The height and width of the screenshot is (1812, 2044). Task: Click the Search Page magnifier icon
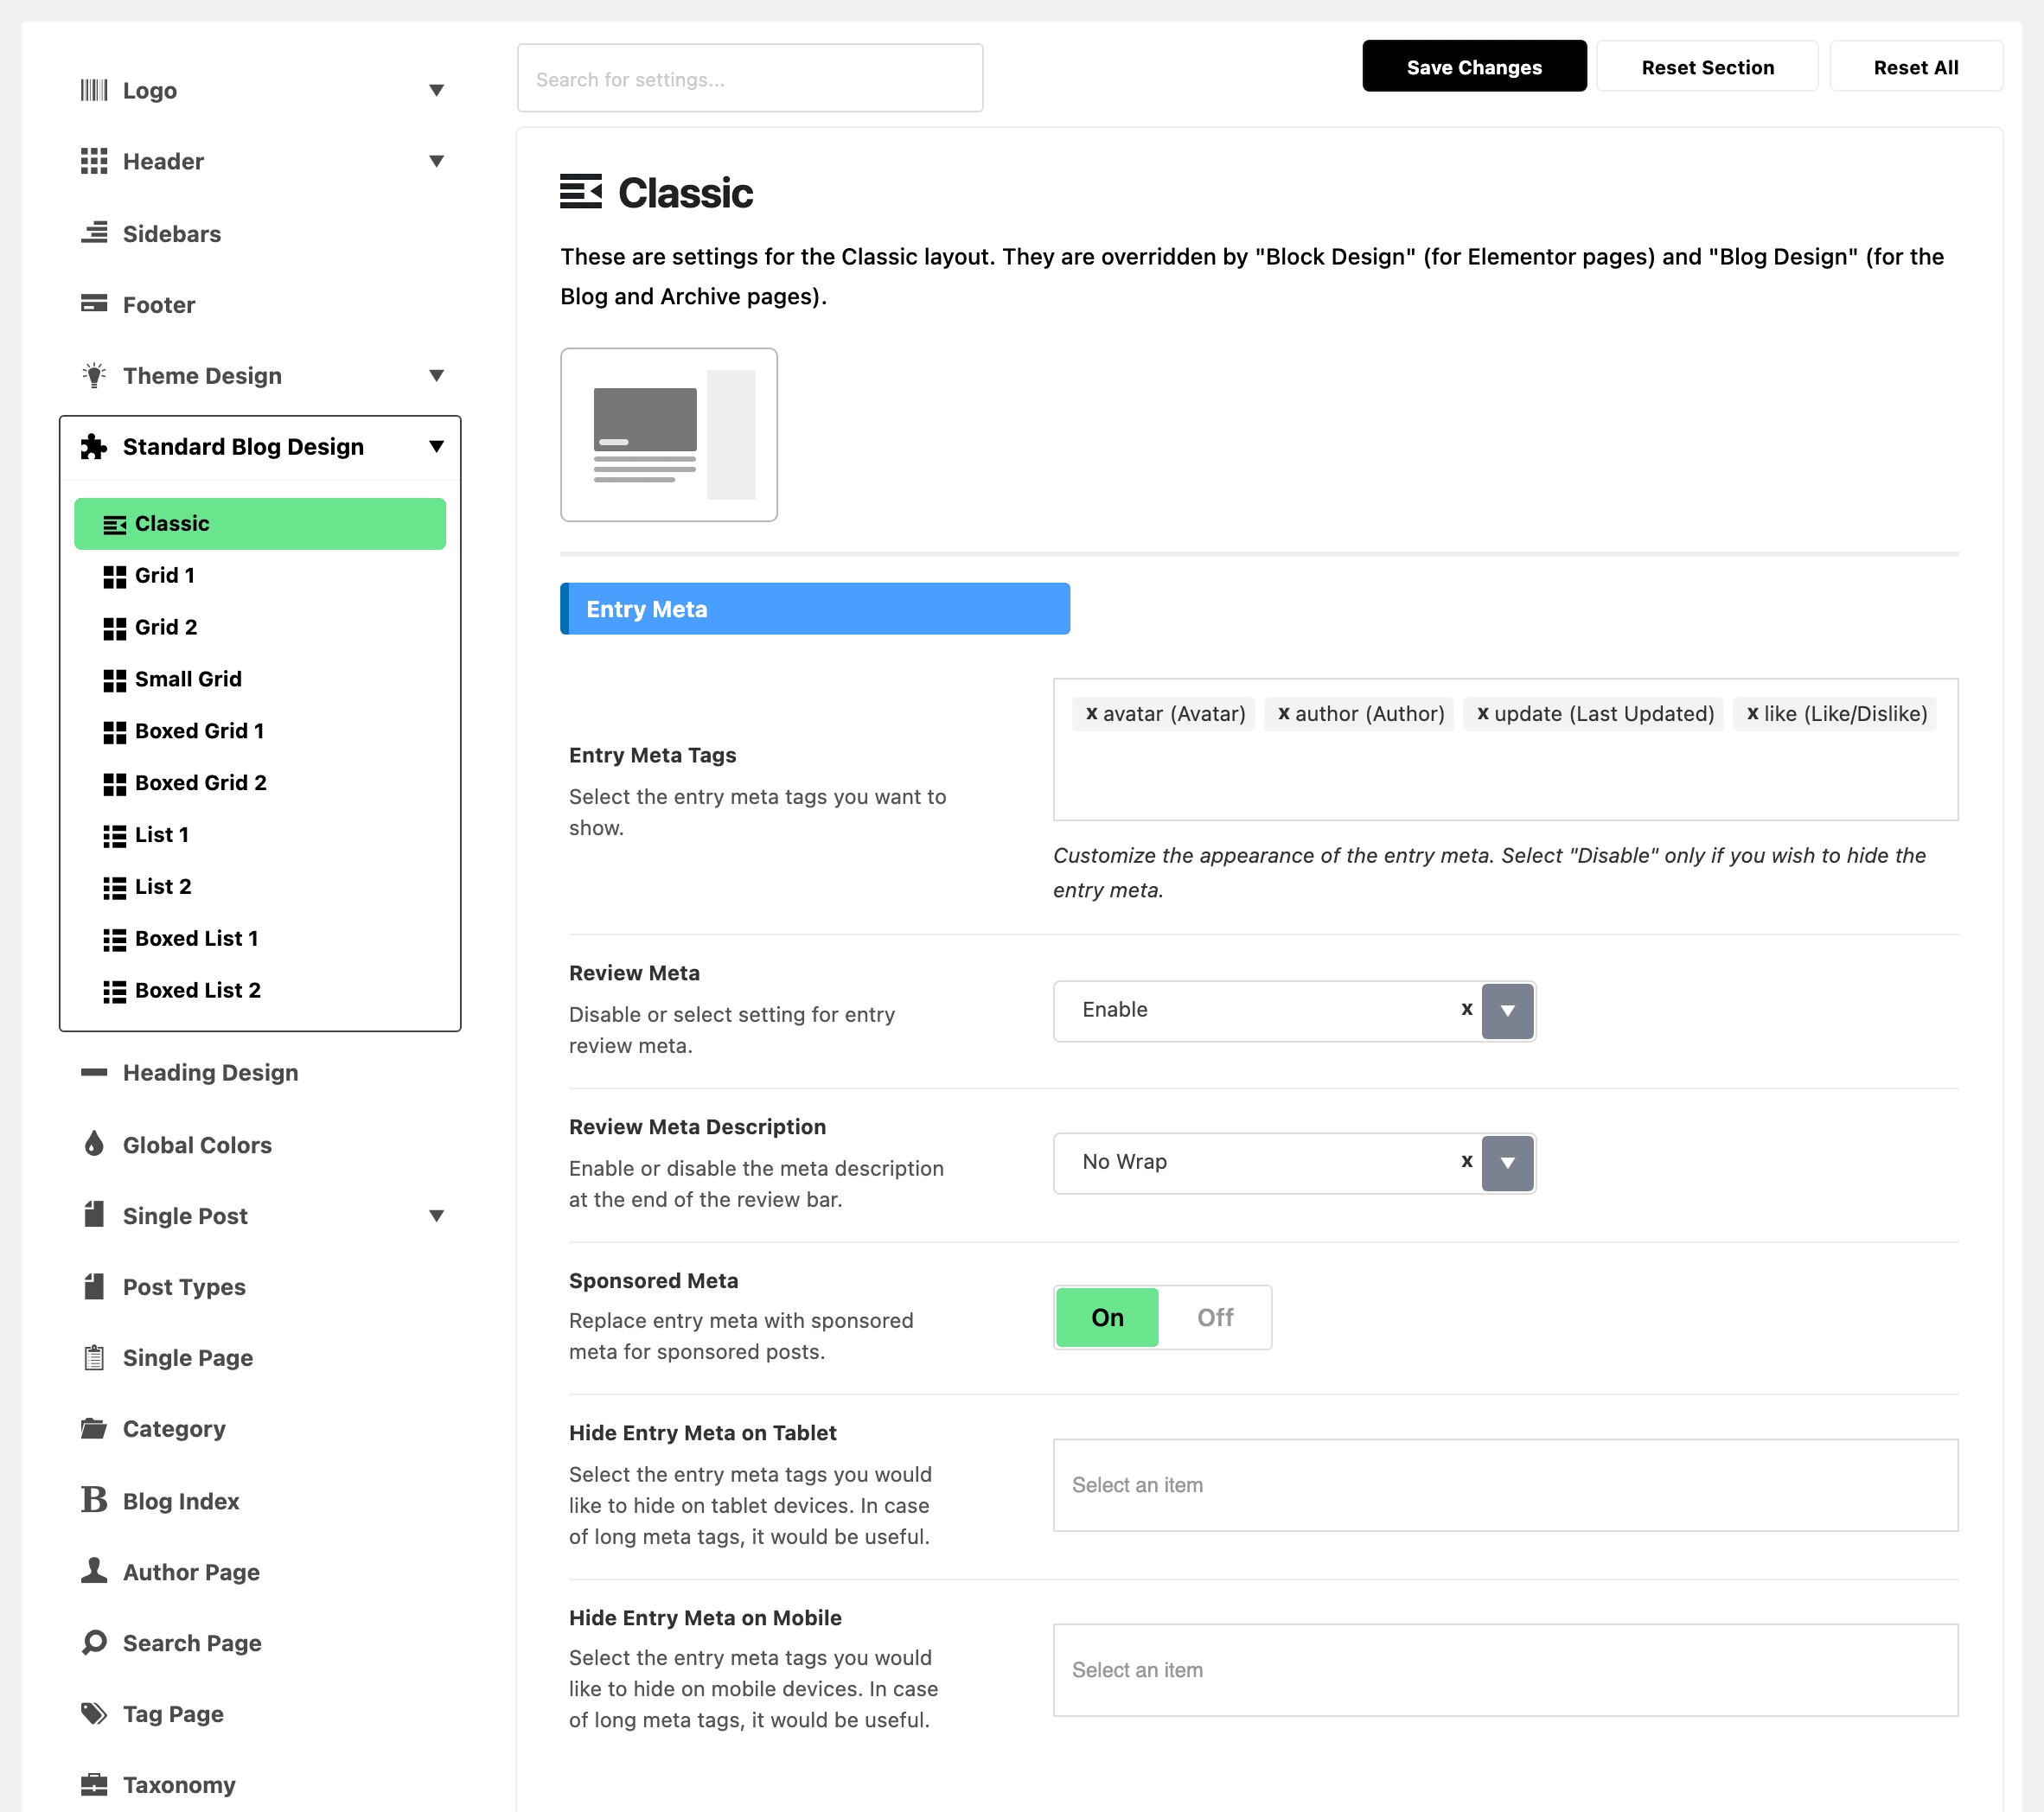coord(94,1642)
